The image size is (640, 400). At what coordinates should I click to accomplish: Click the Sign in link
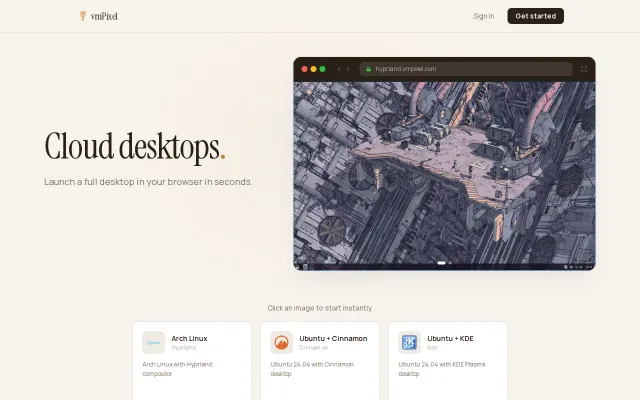[x=484, y=16]
